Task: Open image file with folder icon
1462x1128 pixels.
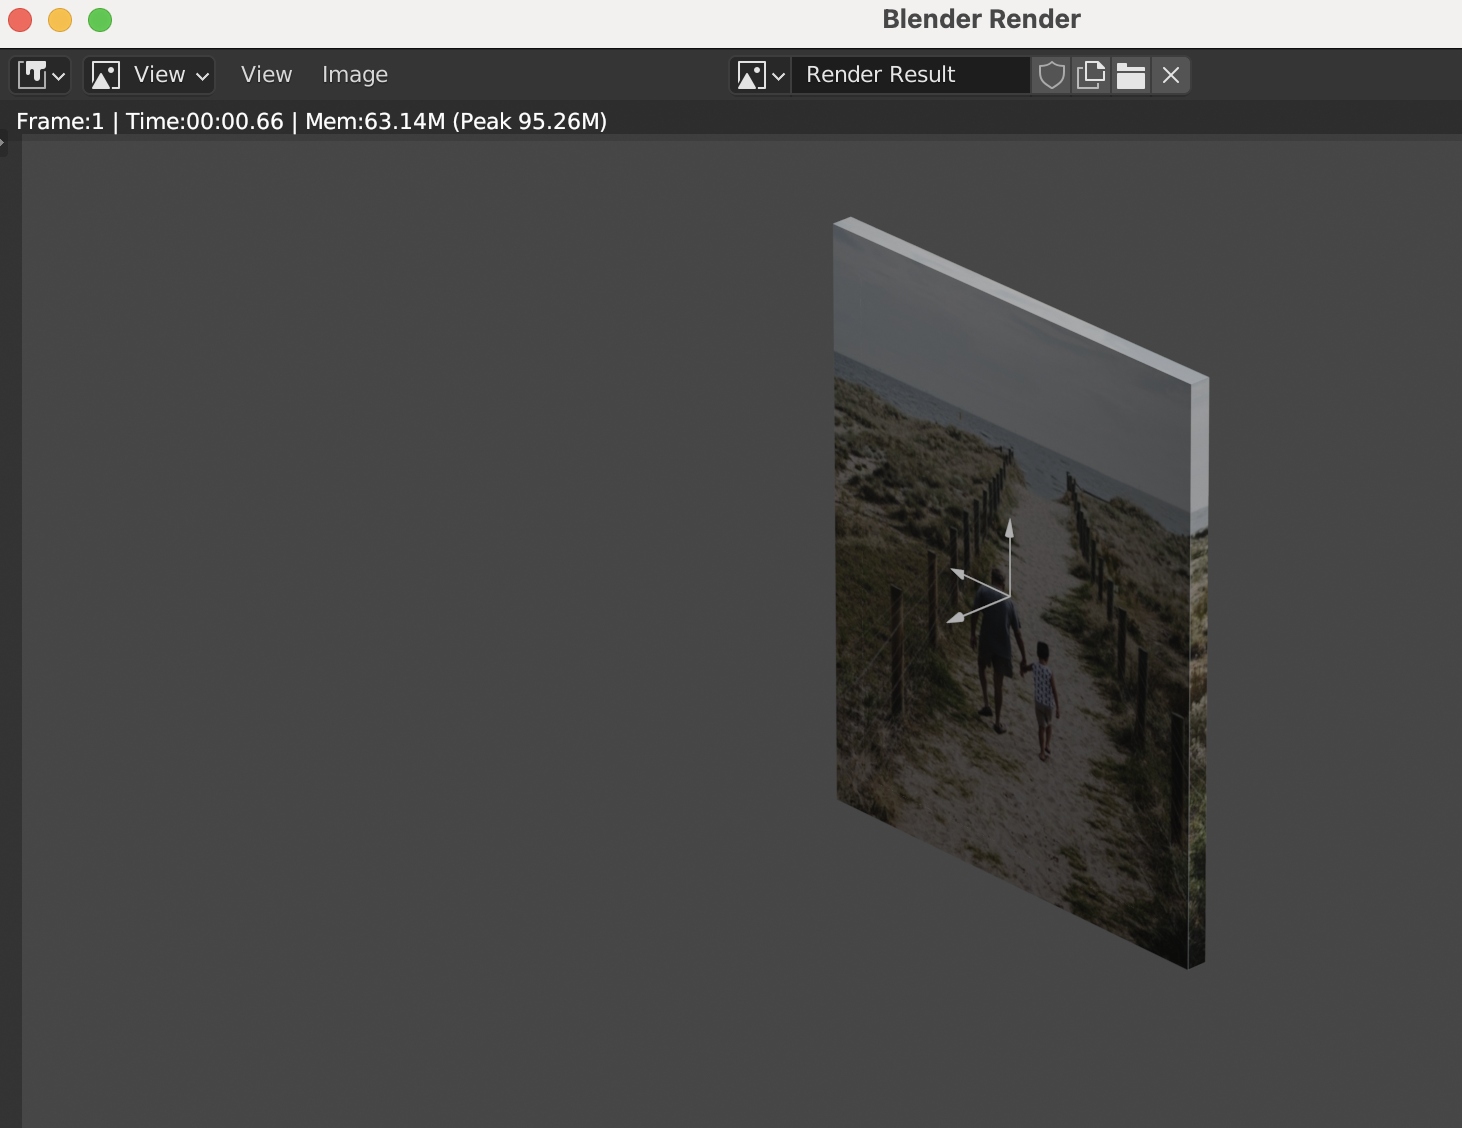Action: [x=1131, y=75]
